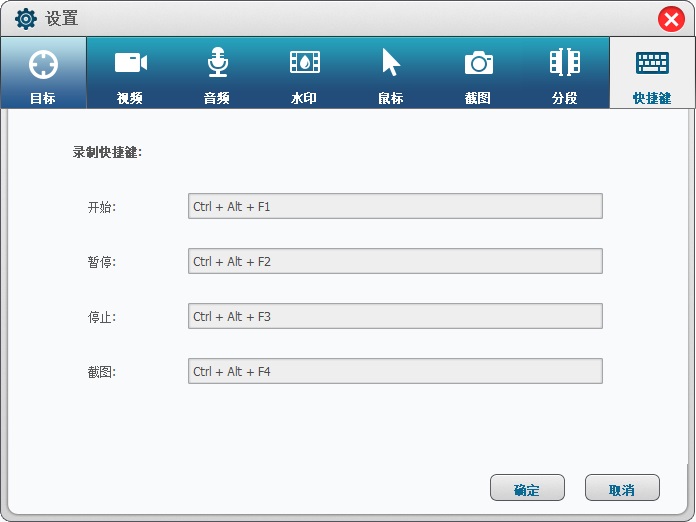Focus the 截图 hotkey field Ctrl + Alt + F4
Image resolution: width=696 pixels, height=522 pixels.
(395, 371)
